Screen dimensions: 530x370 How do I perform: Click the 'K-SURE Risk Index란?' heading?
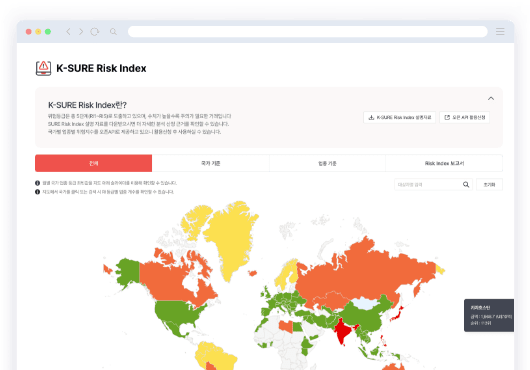87,105
